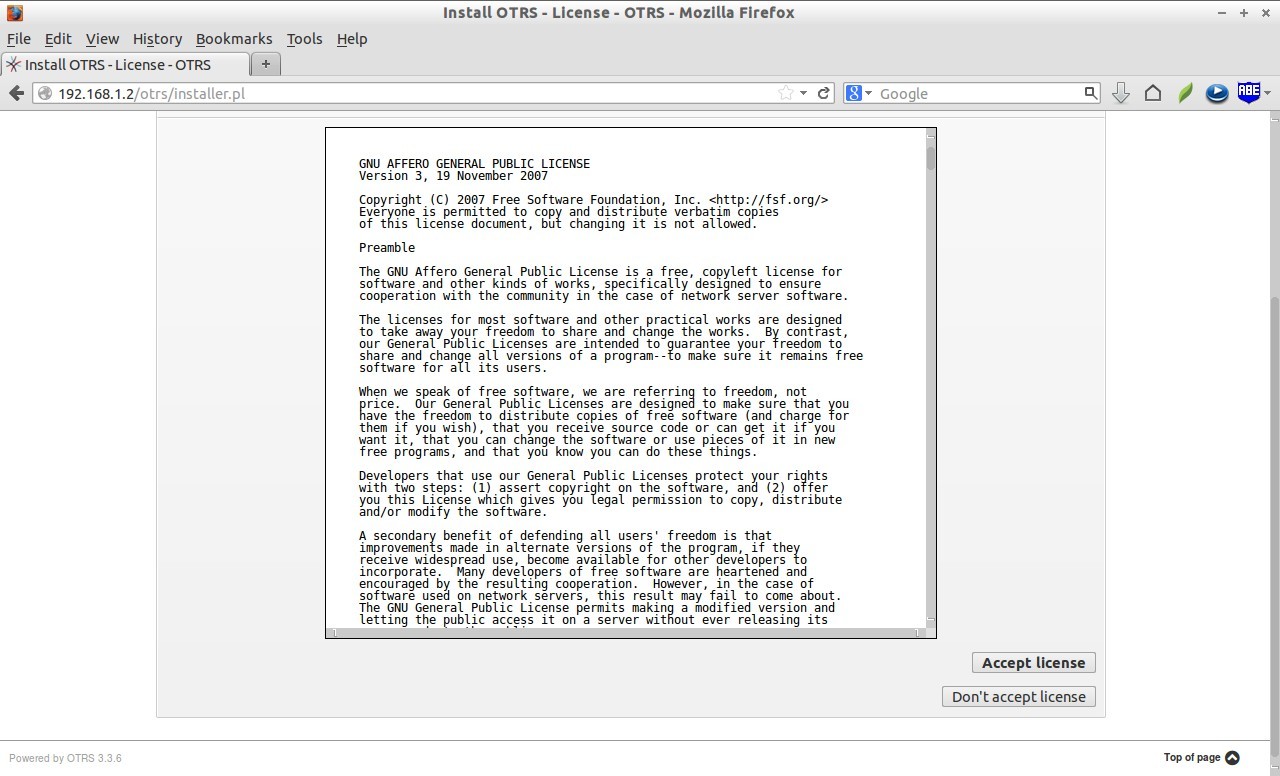
Task: Open the Edit menu
Action: coord(58,39)
